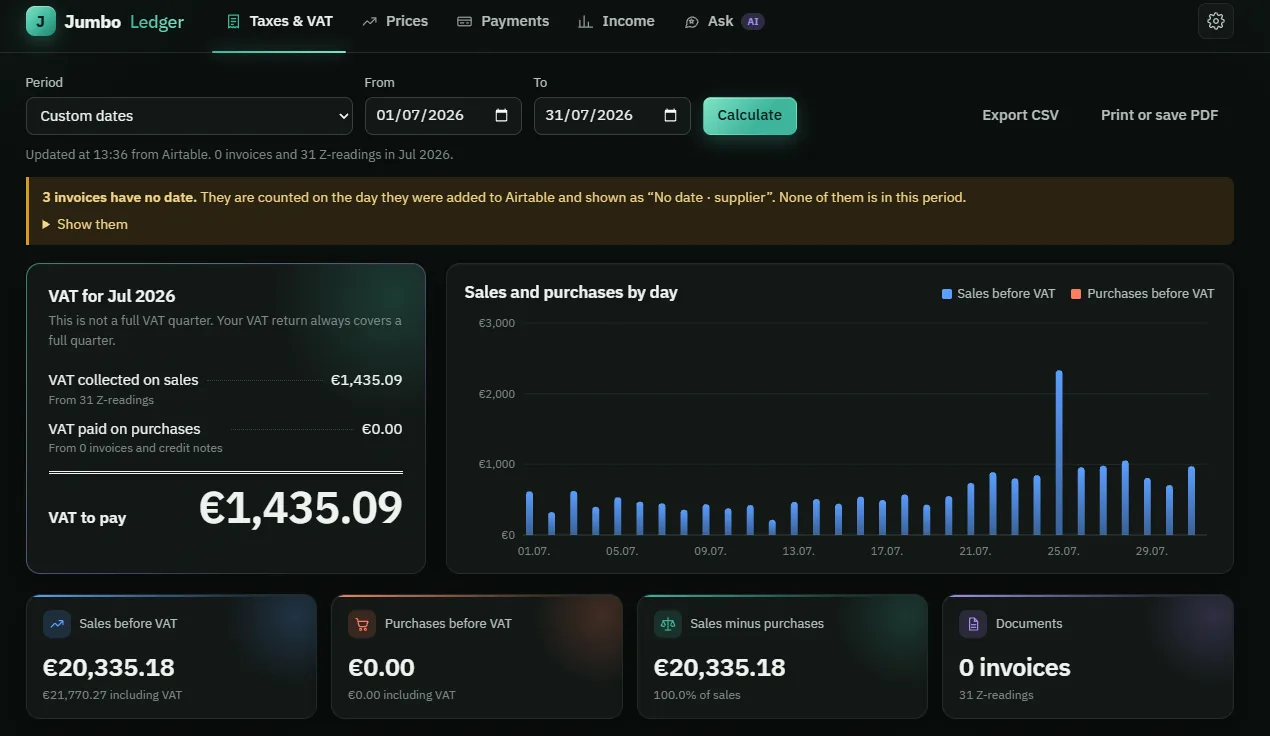Open the Period dropdown set to Custom dates
1270x736 pixels.
[189, 116]
